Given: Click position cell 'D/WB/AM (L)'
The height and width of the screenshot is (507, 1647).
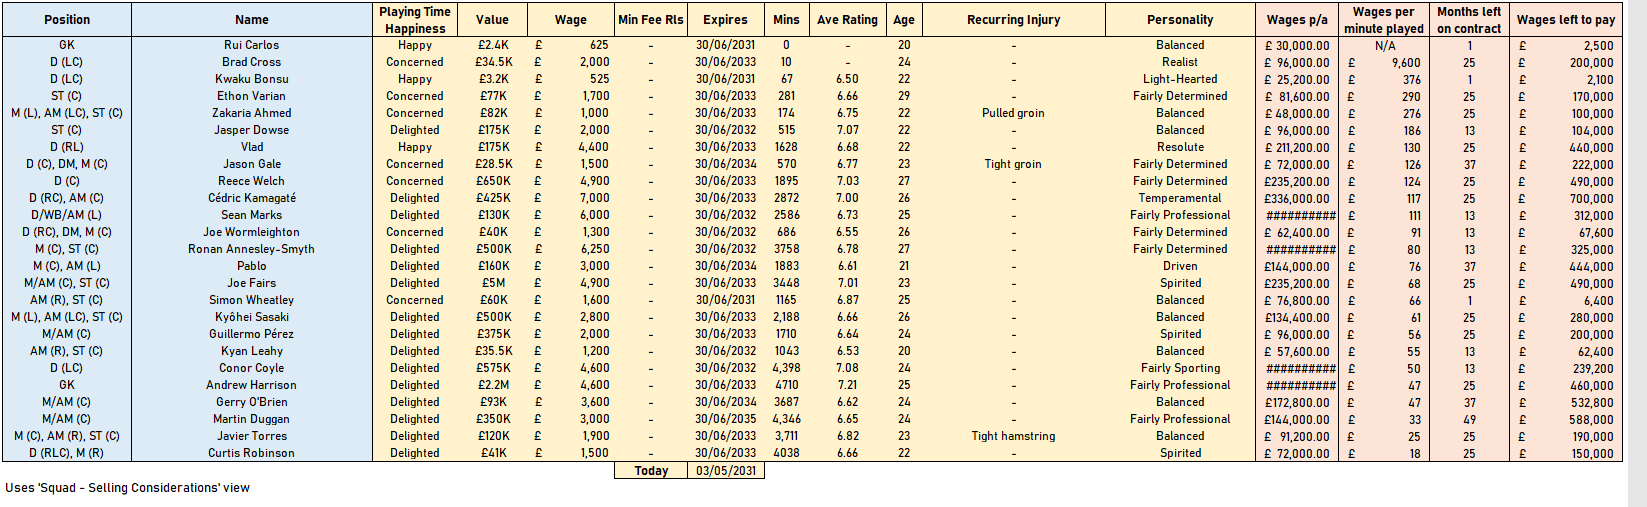Looking at the screenshot, I should (67, 215).
